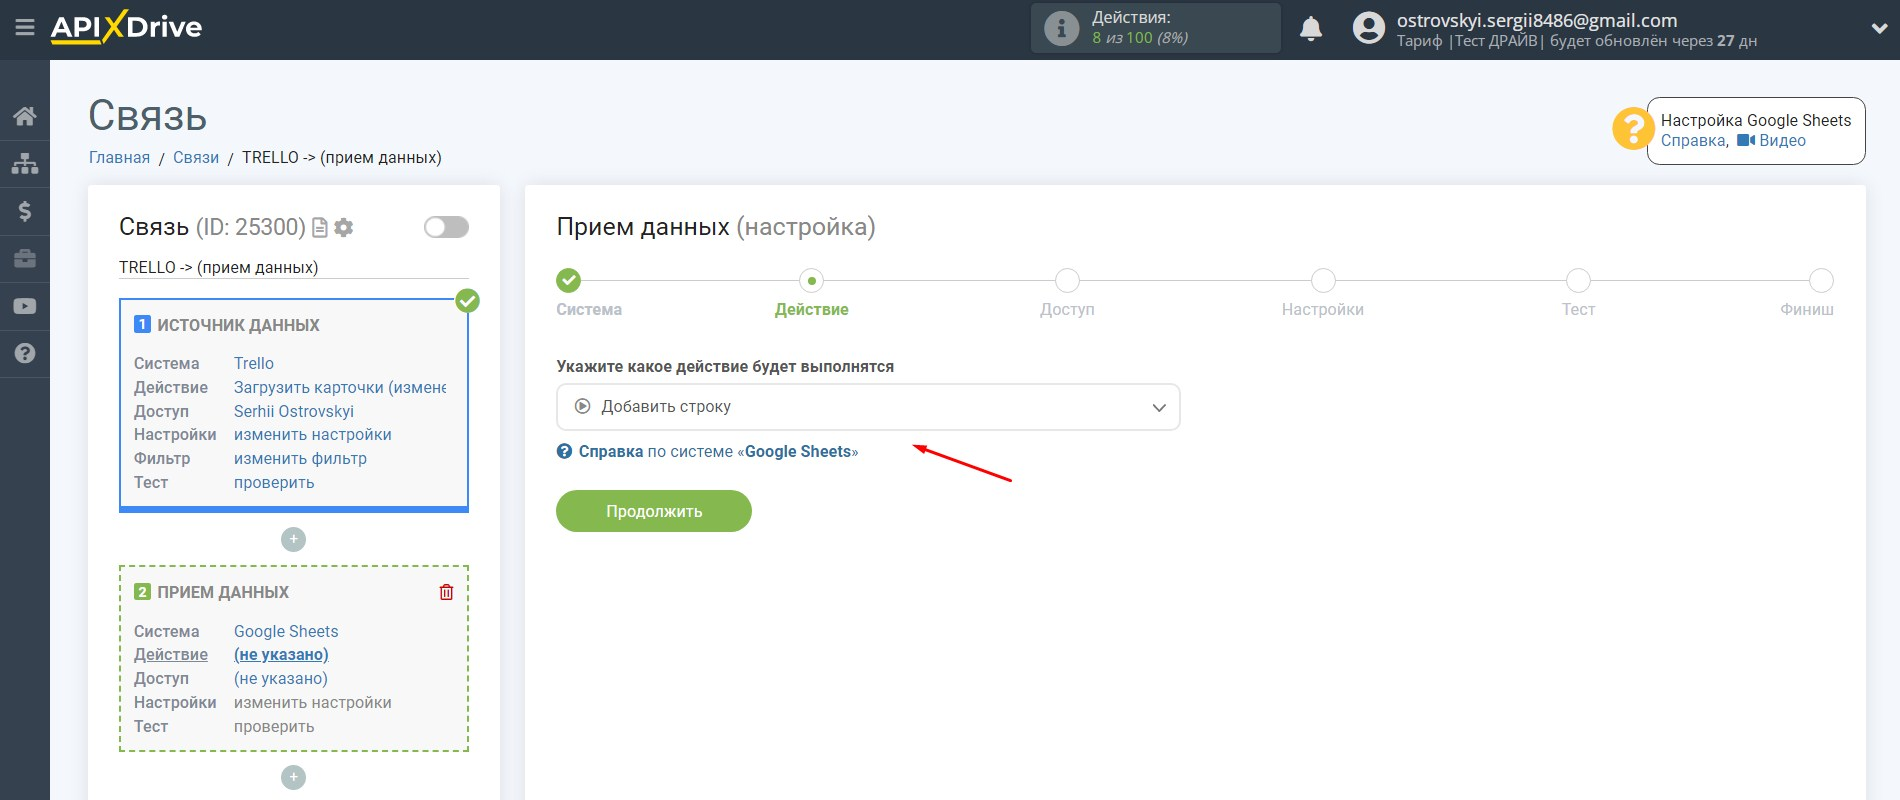The height and width of the screenshot is (800, 1900).
Task: Click the source block green checkmark
Action: coord(467,300)
